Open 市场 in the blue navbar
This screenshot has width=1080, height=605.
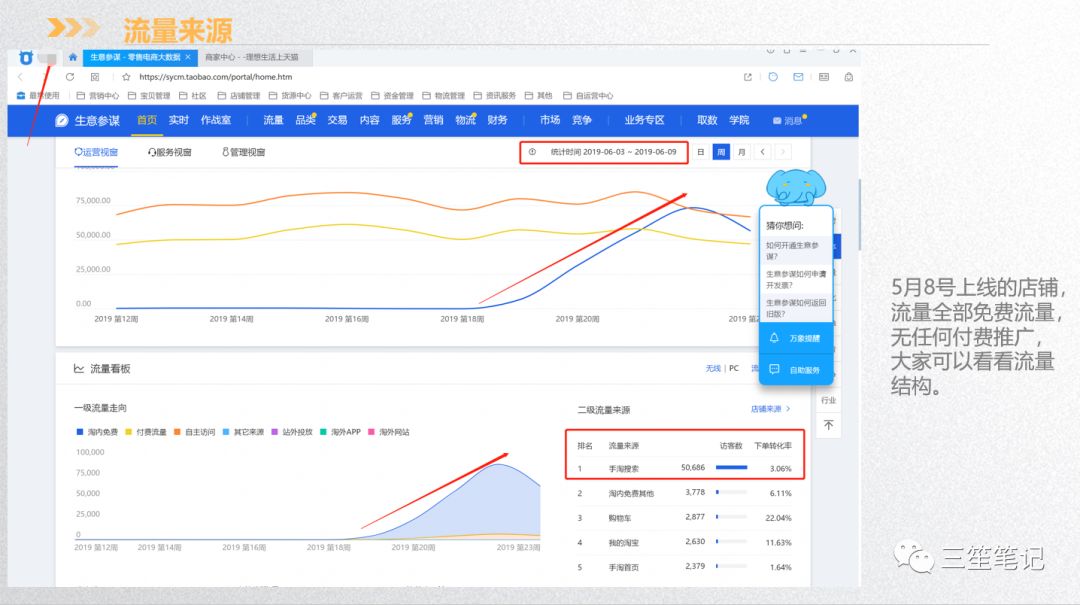[550, 121]
